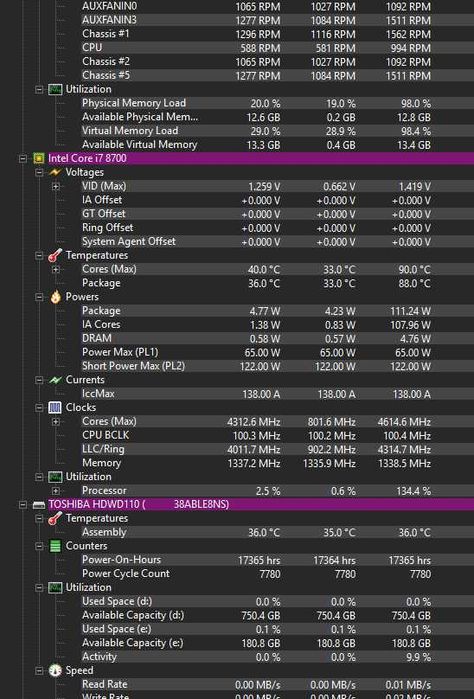Select the Package temperature row showing 36.0 °C
The height and width of the screenshot is (699, 474).
pos(277,283)
